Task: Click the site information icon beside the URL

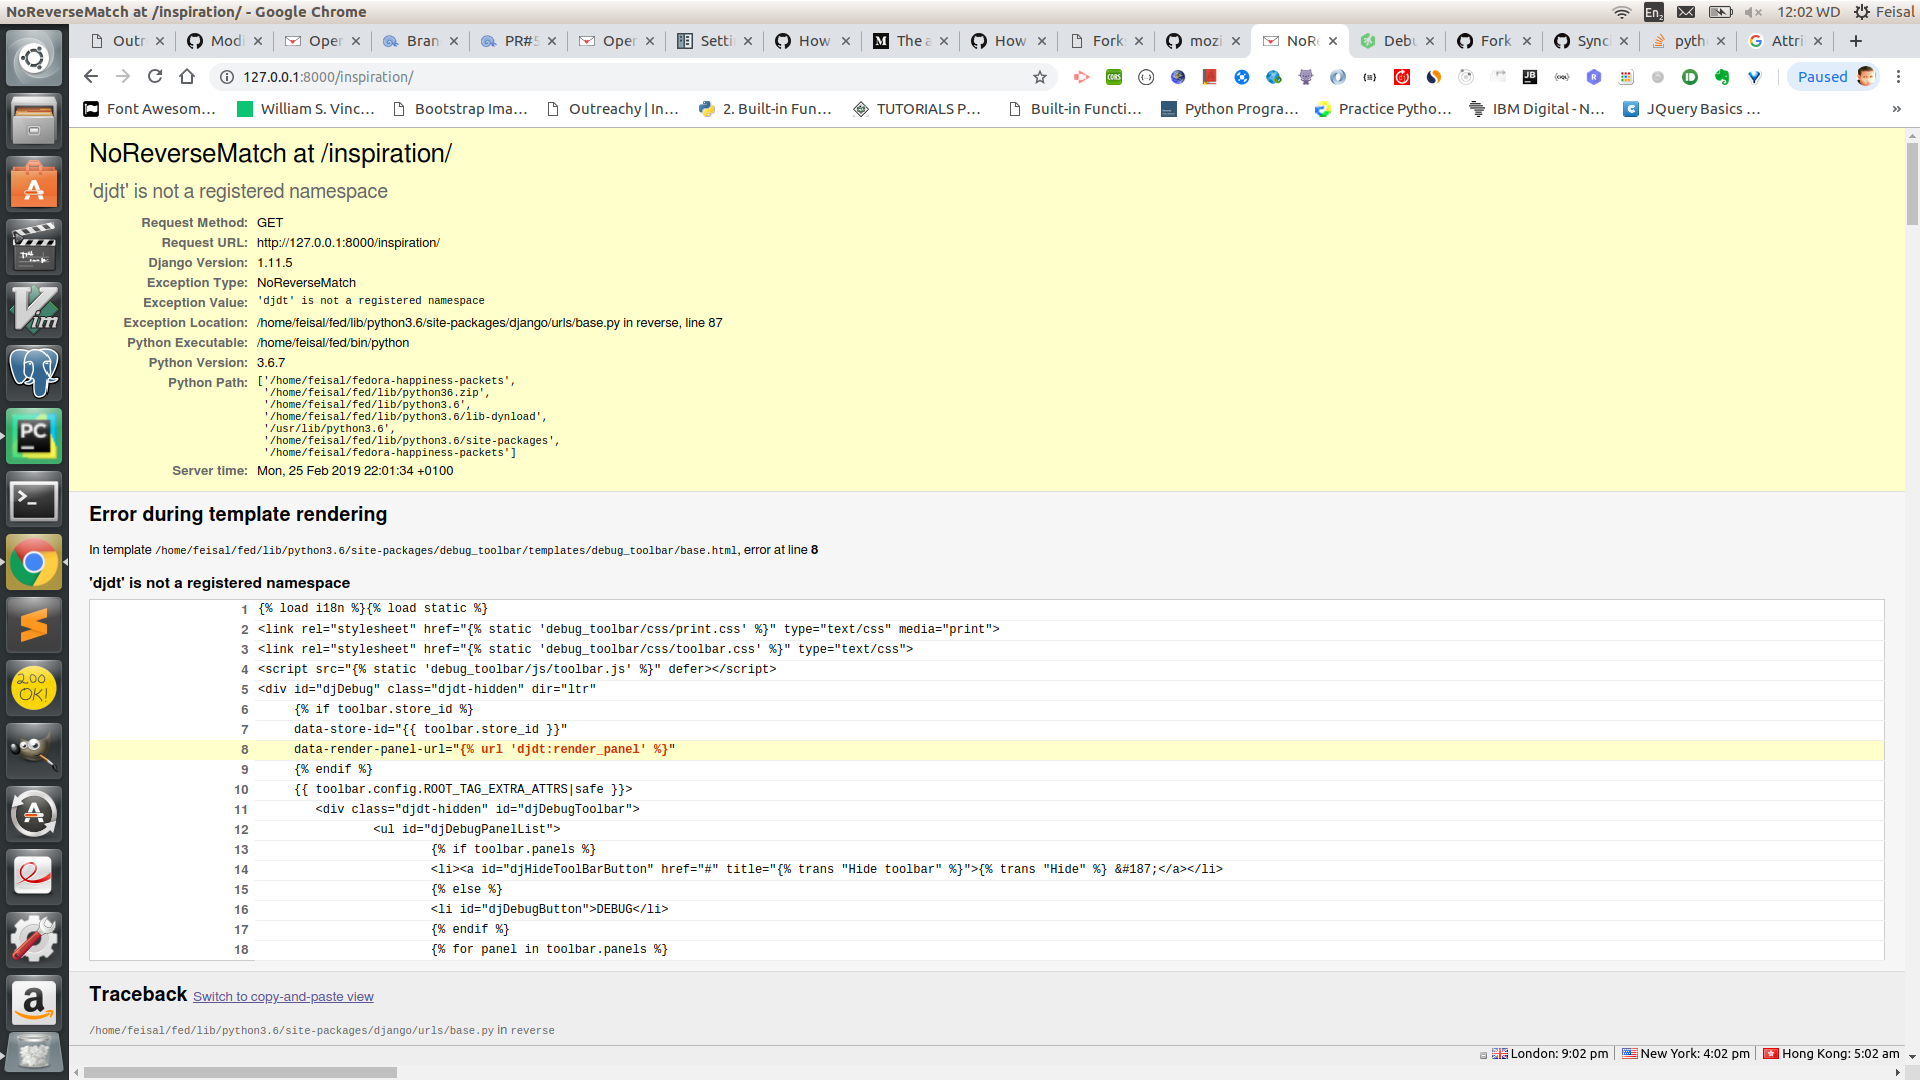Action: 226,77
